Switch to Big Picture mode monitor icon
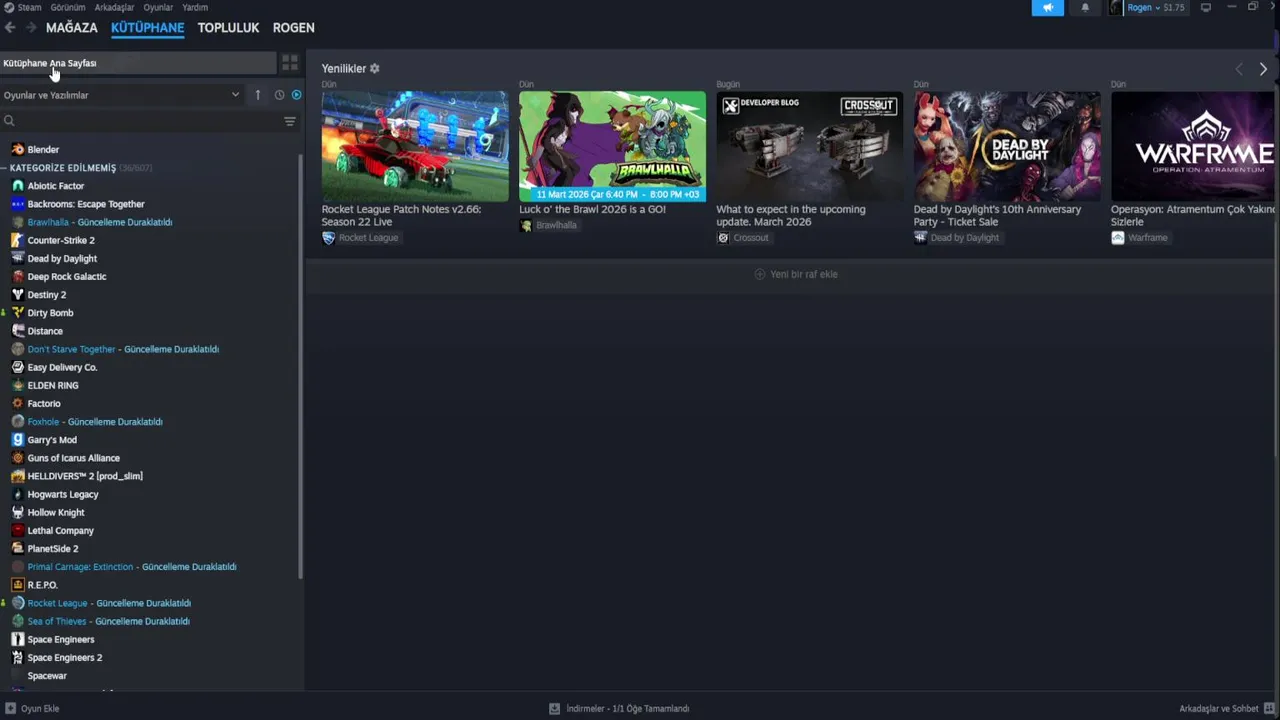The height and width of the screenshot is (720, 1280). pyautogui.click(x=1206, y=8)
